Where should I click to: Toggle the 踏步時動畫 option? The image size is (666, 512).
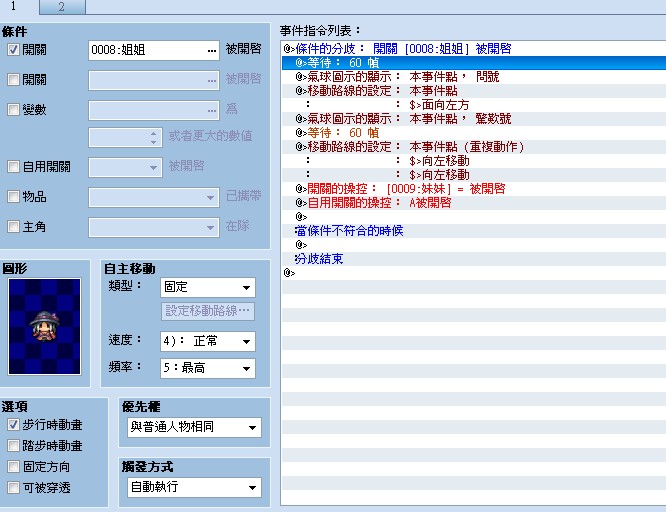[13, 445]
